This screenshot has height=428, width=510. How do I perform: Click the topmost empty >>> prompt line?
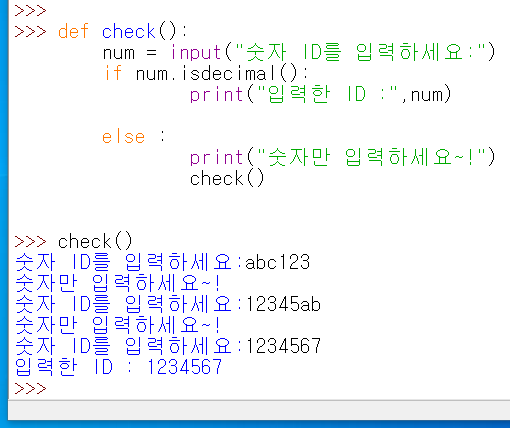(x=30, y=11)
